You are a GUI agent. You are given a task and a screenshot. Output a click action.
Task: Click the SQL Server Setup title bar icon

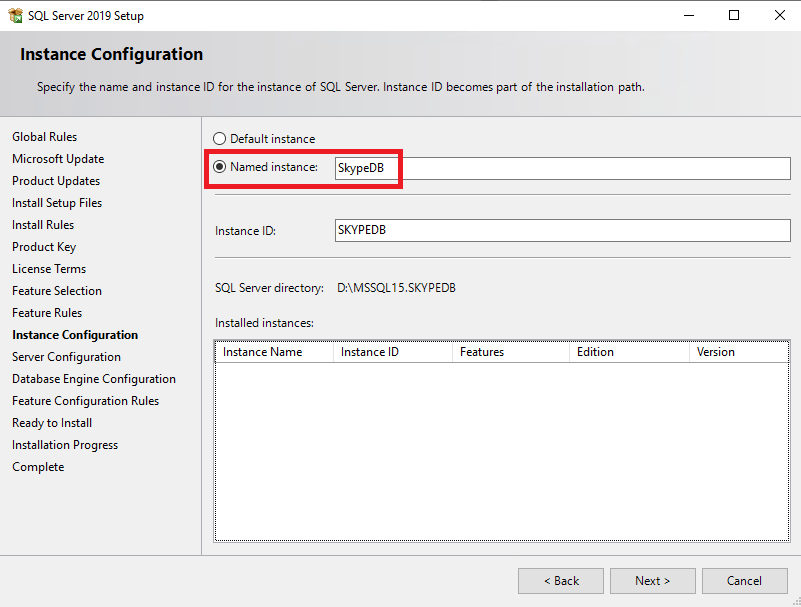15,15
